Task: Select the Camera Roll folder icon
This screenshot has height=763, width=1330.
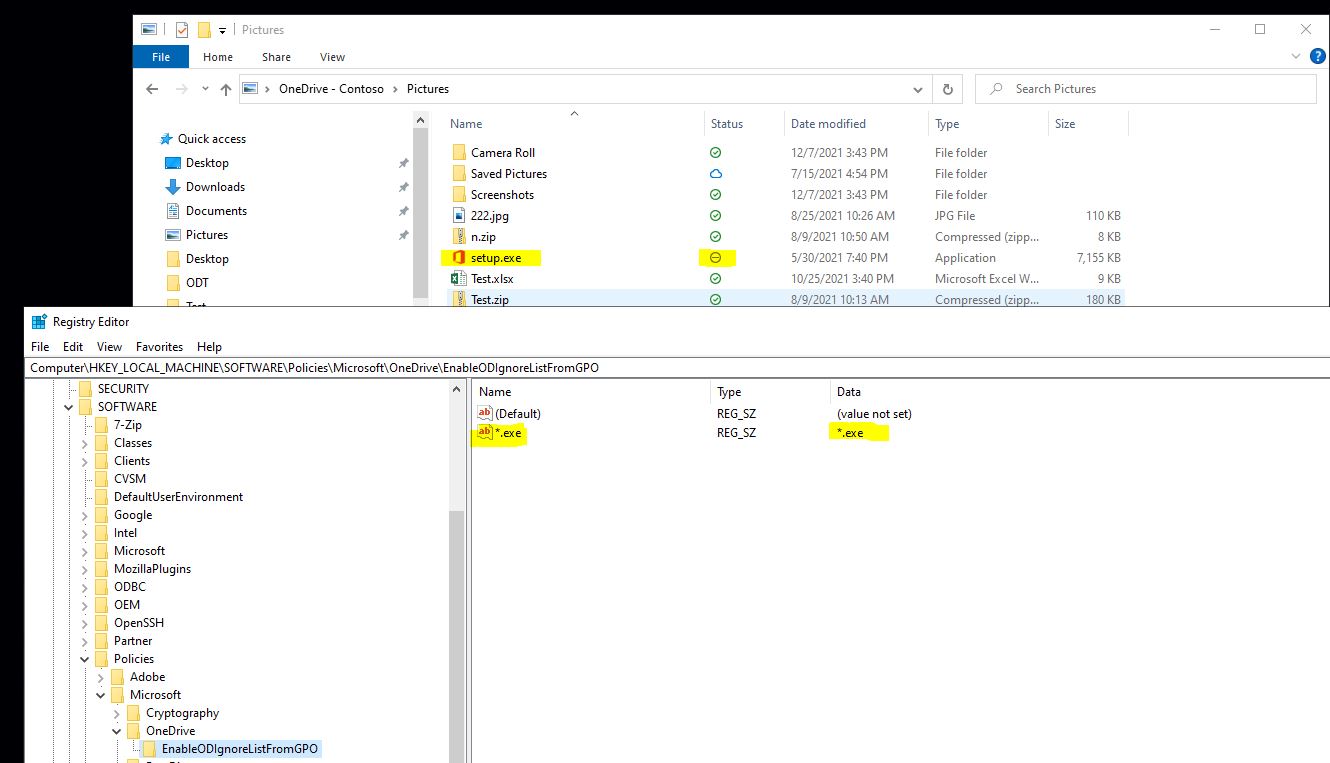Action: point(459,153)
